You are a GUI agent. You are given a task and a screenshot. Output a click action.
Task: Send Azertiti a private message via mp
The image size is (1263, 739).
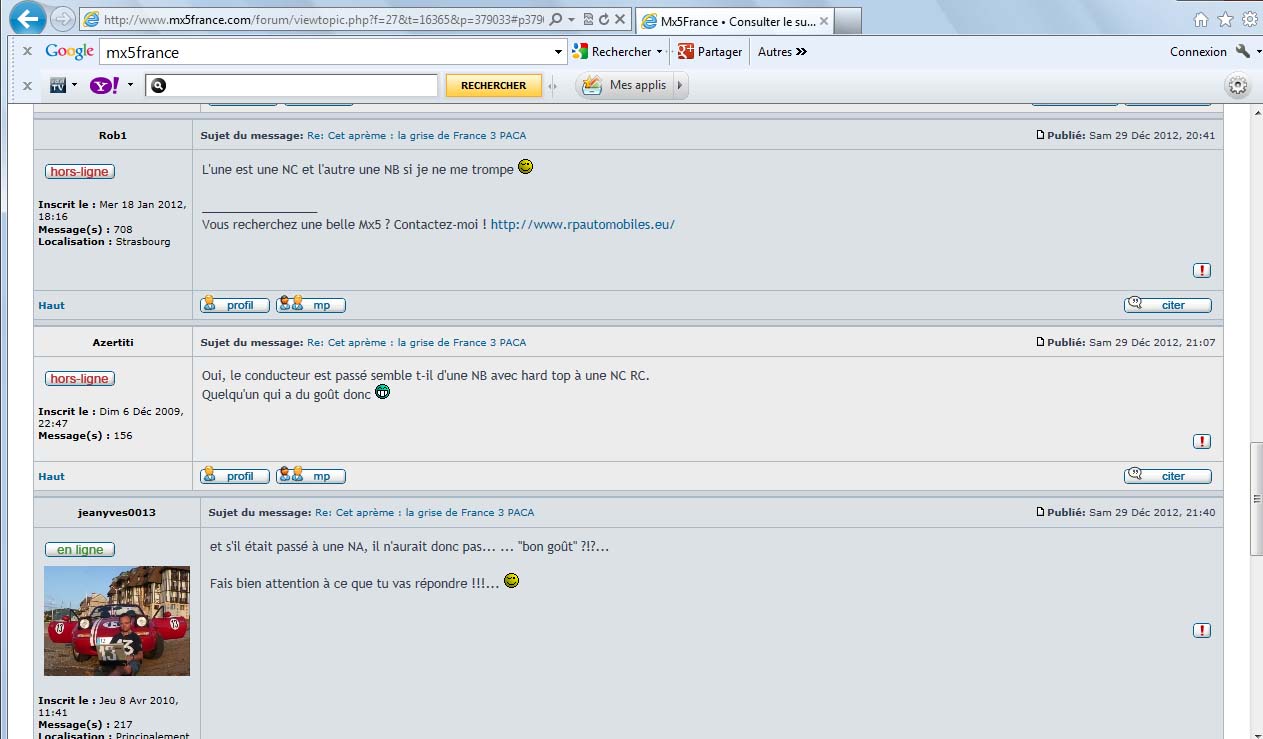[x=311, y=476]
